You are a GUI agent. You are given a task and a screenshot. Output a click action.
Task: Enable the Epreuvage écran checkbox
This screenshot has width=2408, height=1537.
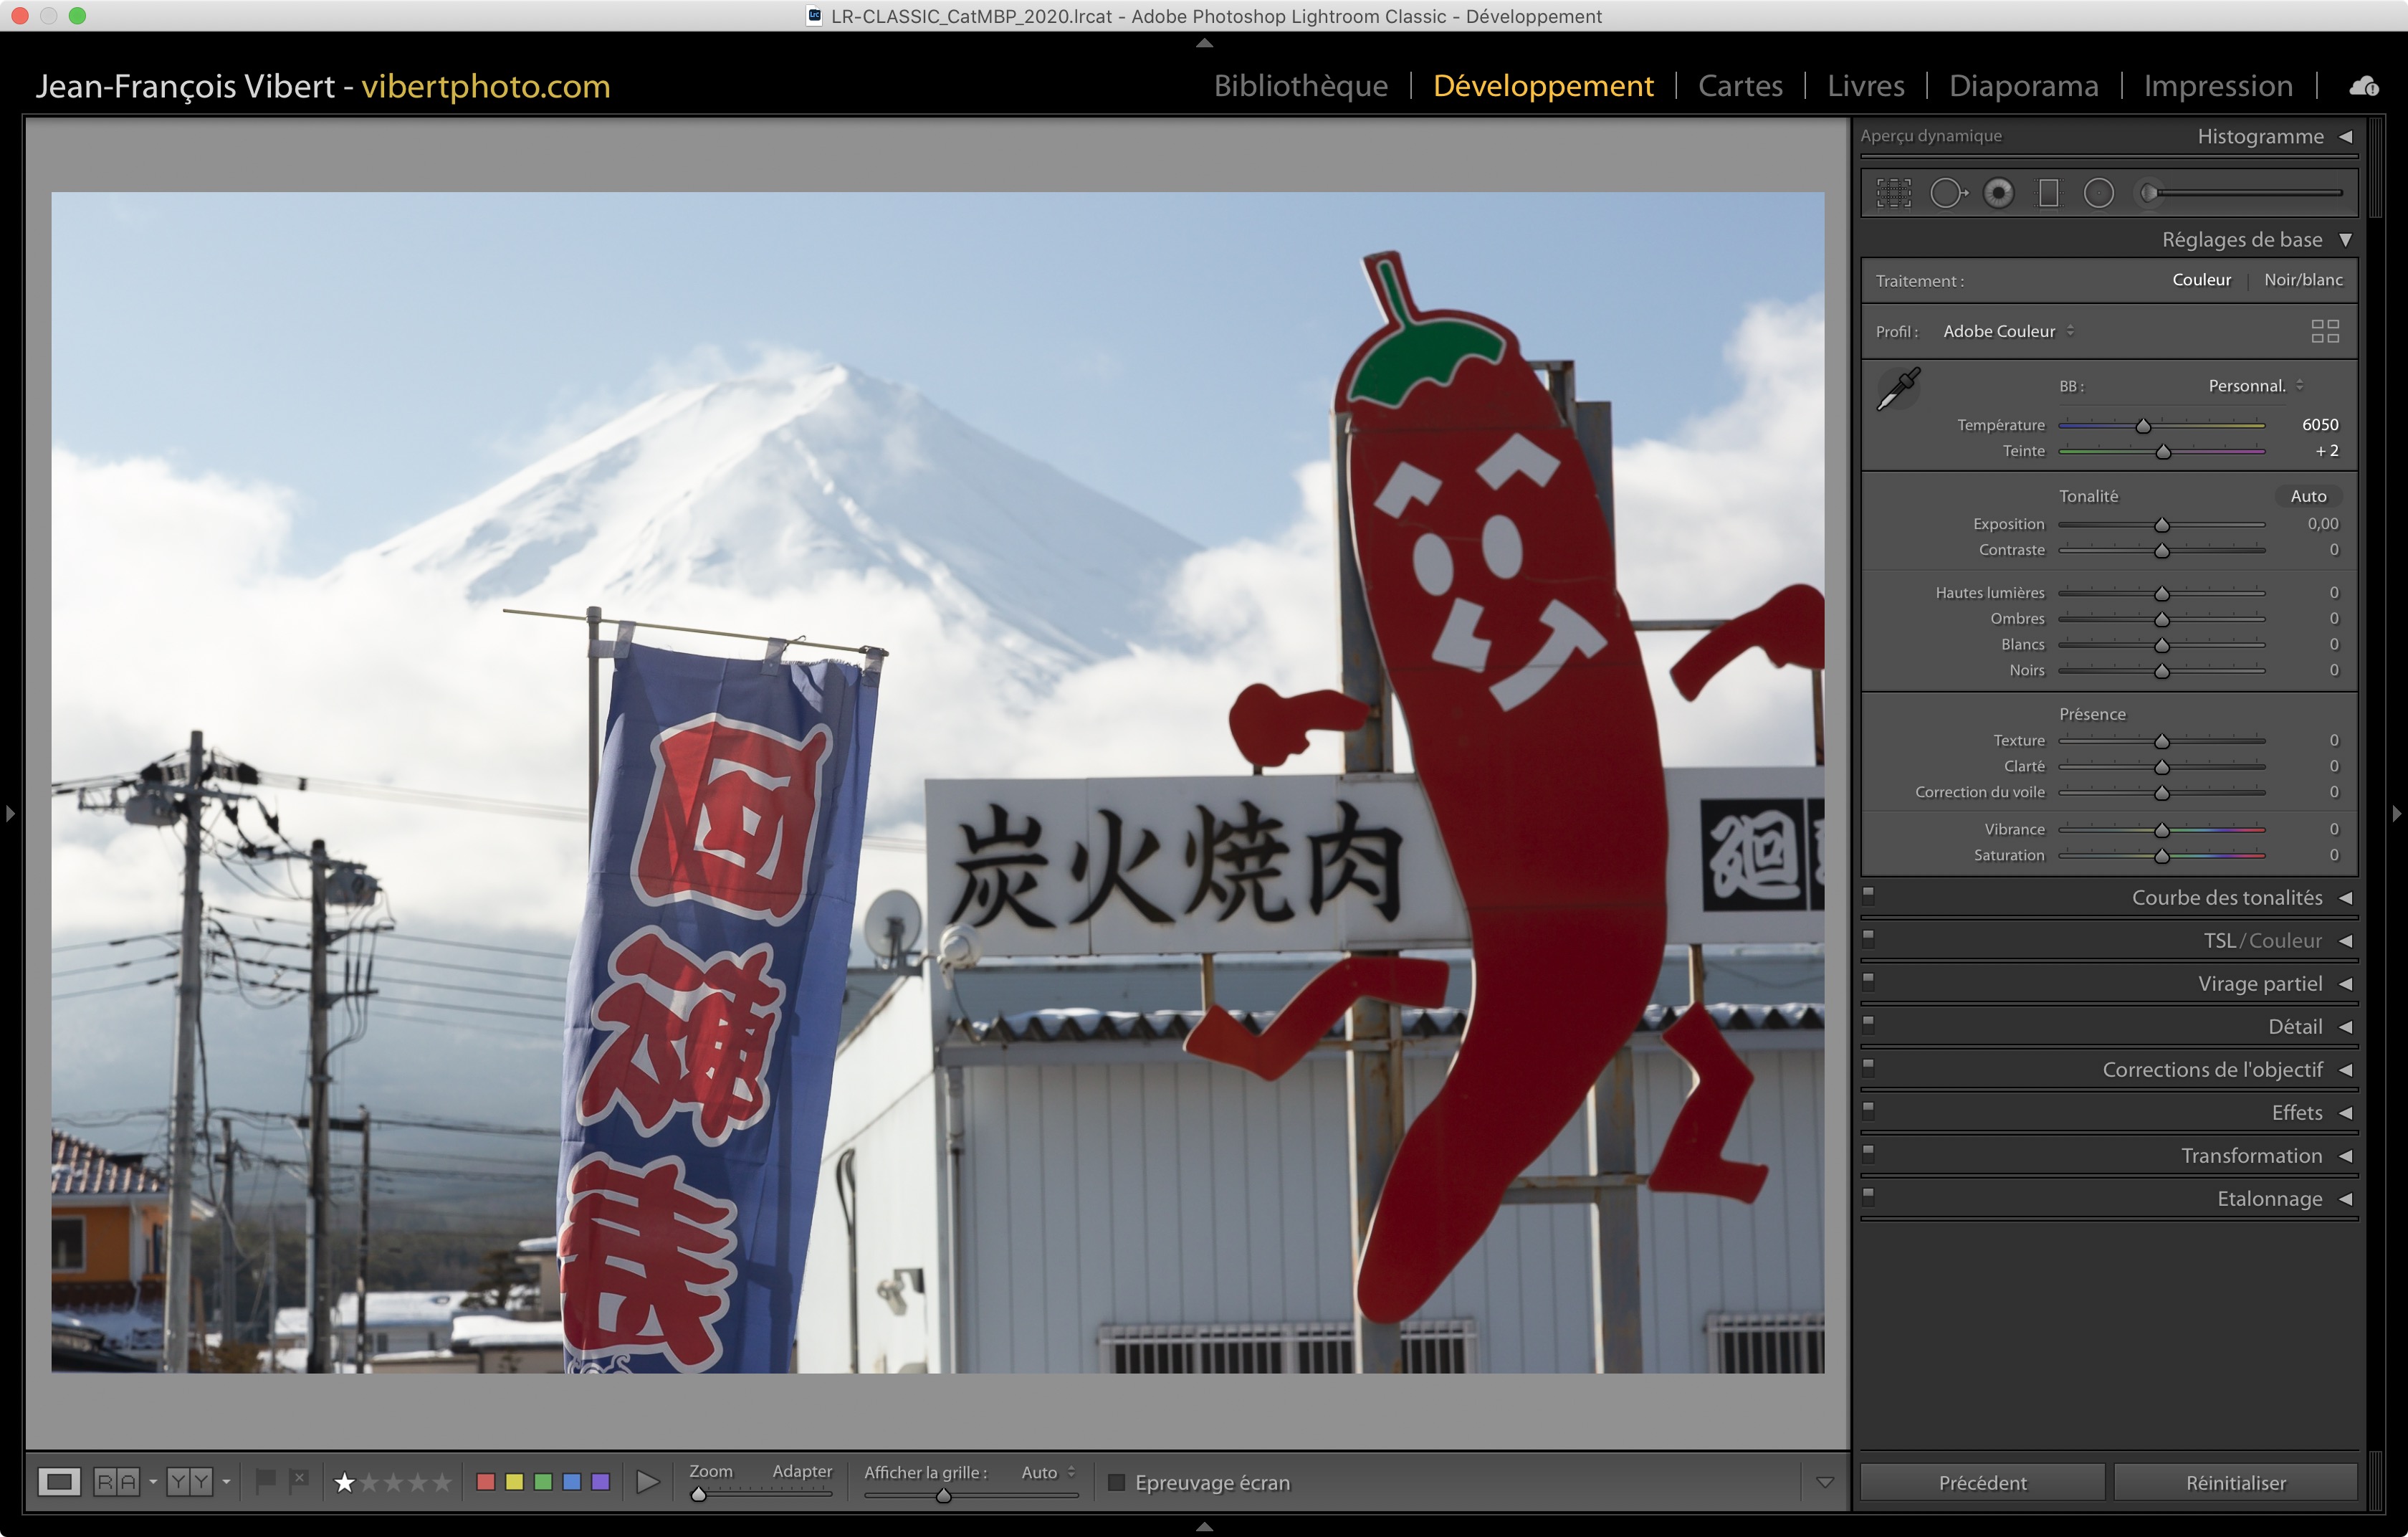(1117, 1482)
